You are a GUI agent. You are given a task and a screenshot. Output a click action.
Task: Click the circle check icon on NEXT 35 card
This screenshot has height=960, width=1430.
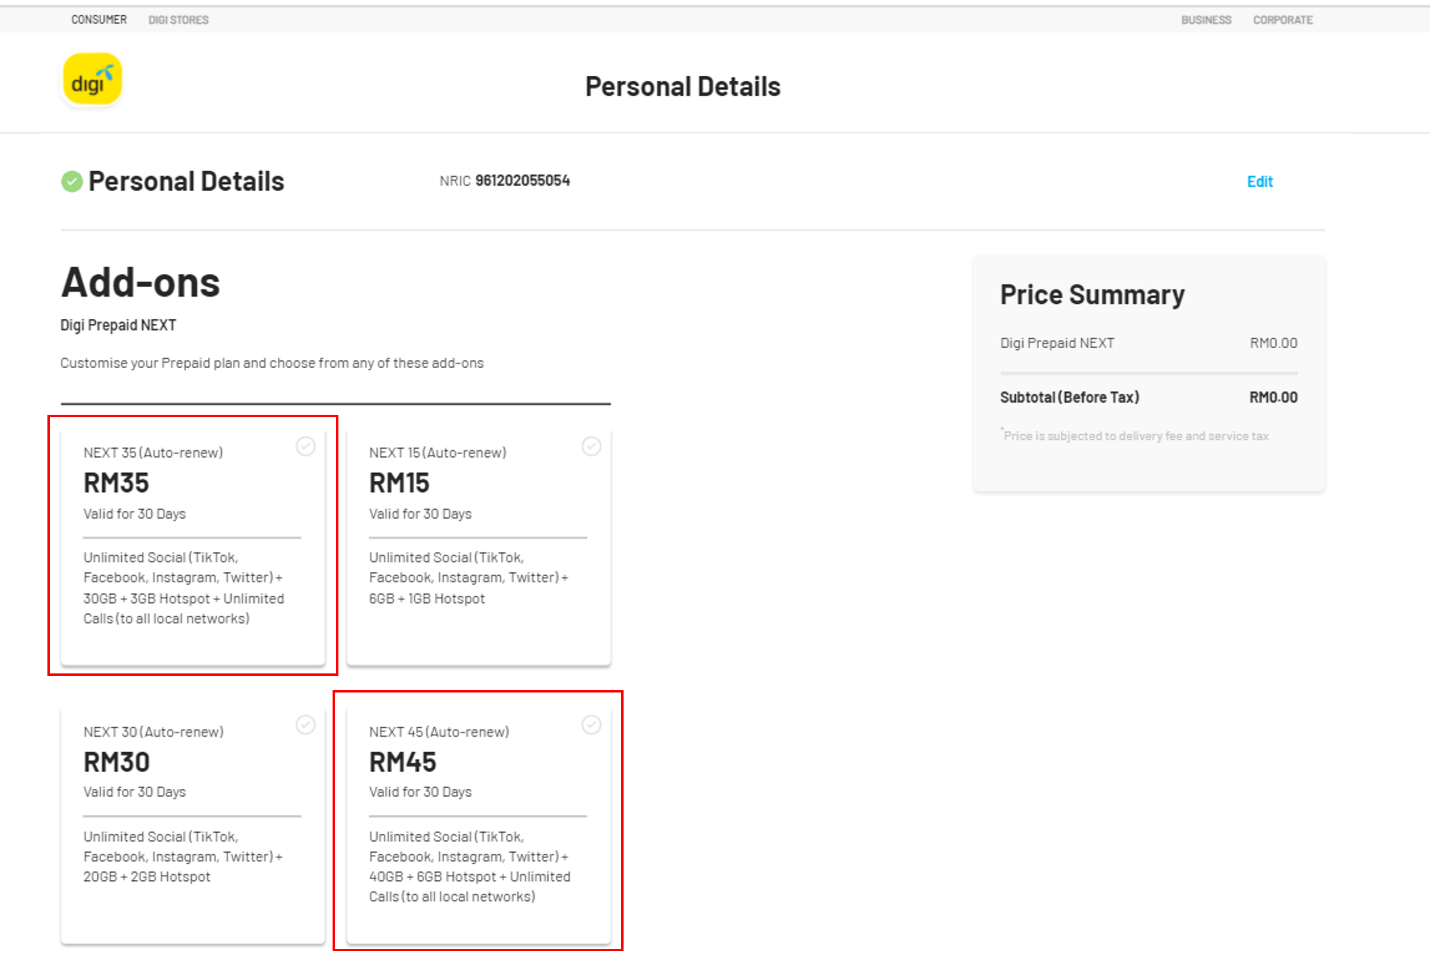coord(306,446)
